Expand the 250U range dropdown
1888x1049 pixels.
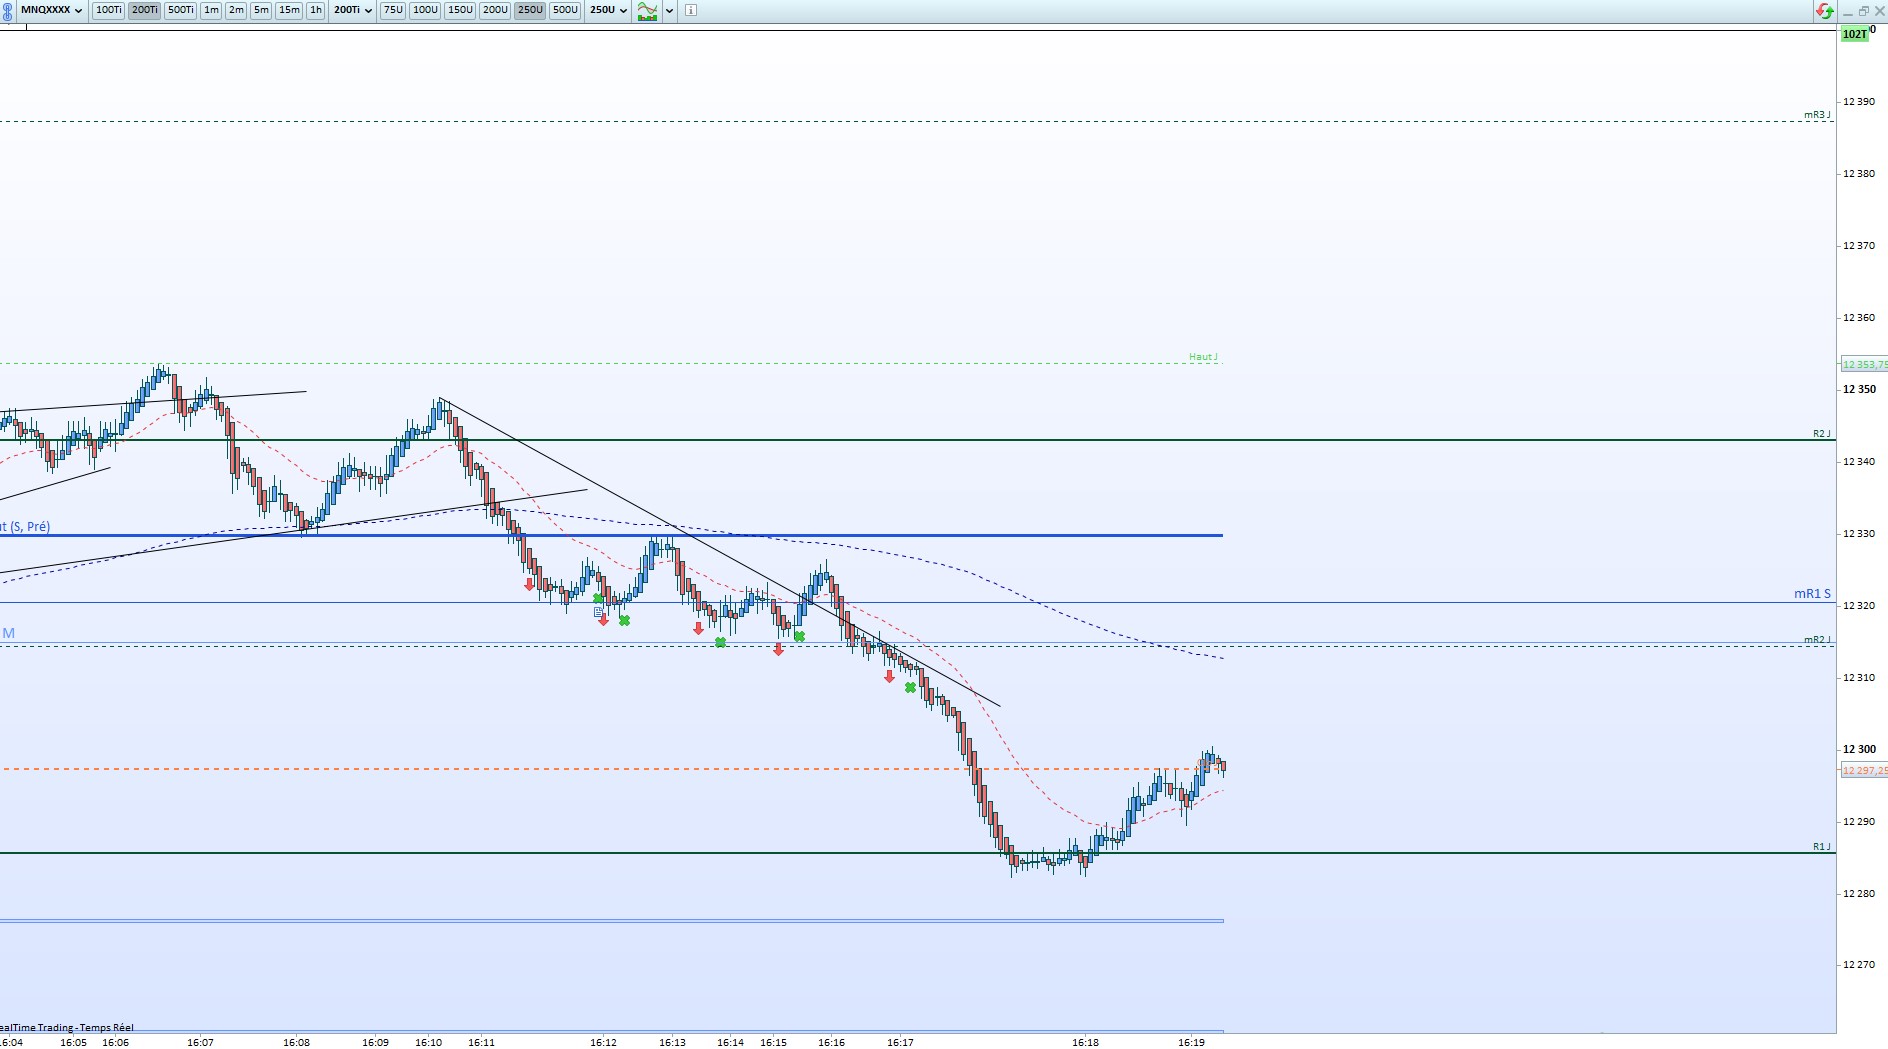(608, 10)
